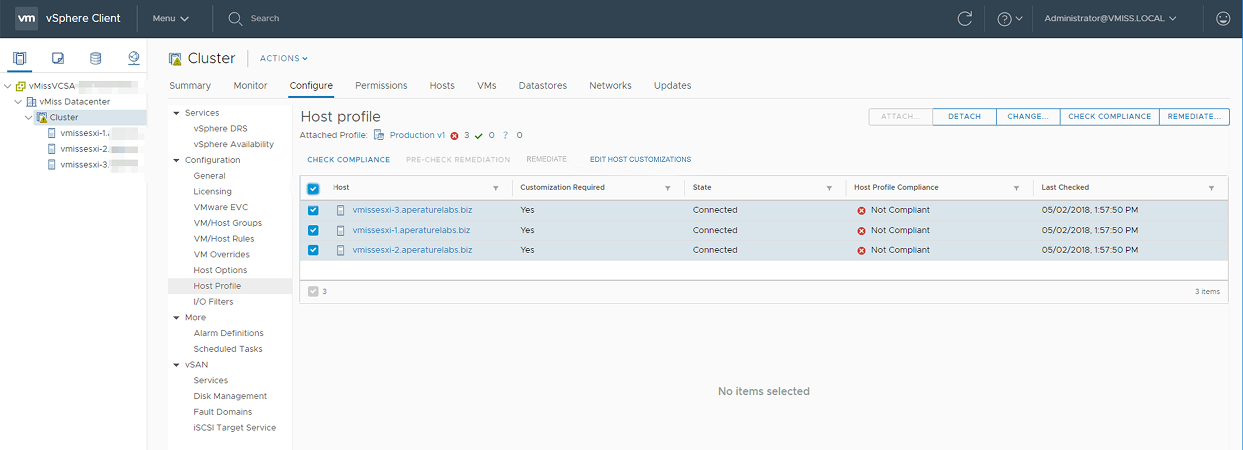This screenshot has width=1243, height=450.
Task: Select Licensing in settings
Action: (212, 192)
